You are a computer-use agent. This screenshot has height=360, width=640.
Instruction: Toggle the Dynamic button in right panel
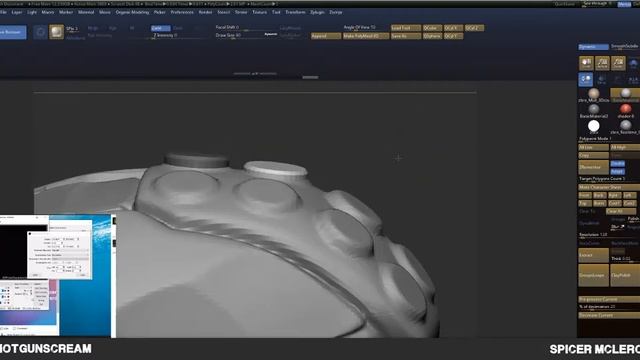pos(593,47)
